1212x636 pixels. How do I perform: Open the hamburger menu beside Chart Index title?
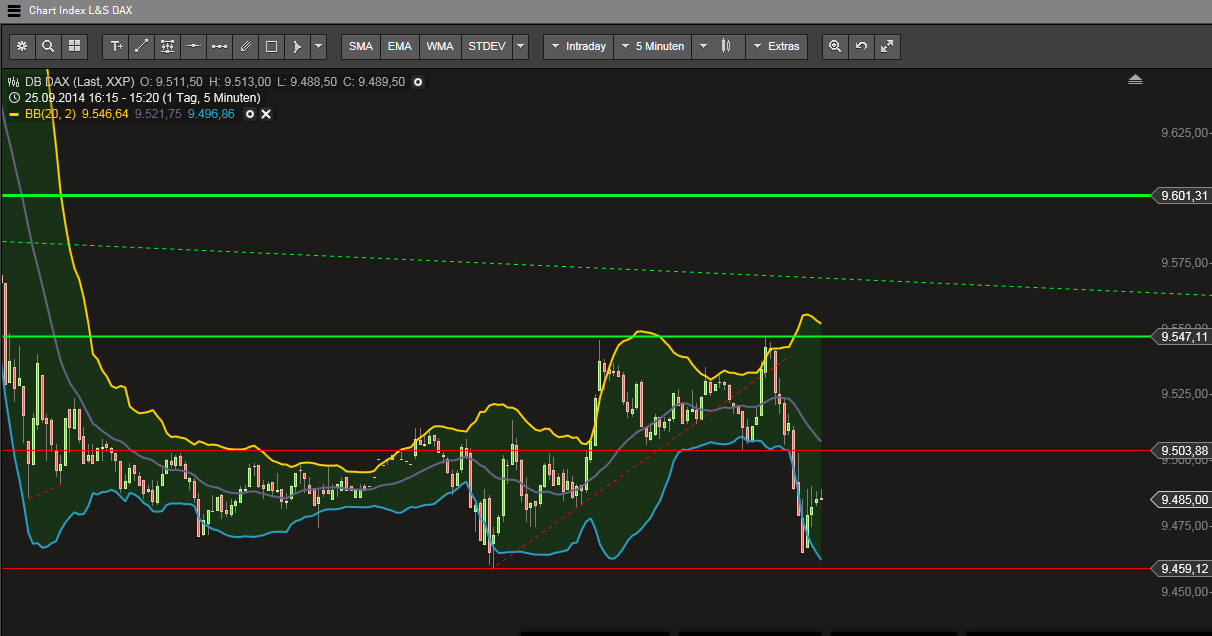[x=13, y=10]
